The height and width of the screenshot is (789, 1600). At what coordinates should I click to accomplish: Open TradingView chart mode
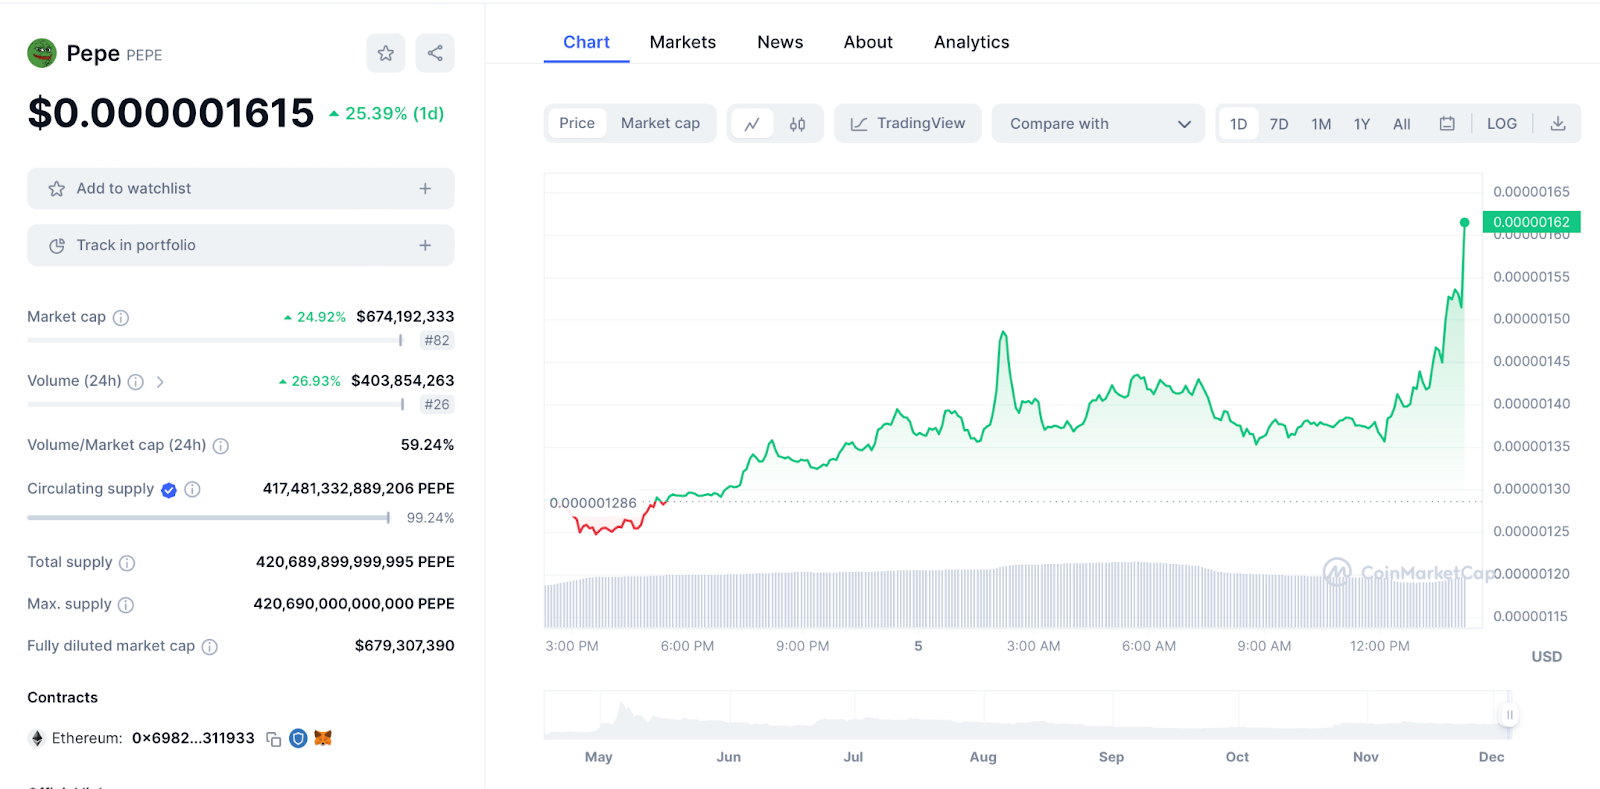908,124
